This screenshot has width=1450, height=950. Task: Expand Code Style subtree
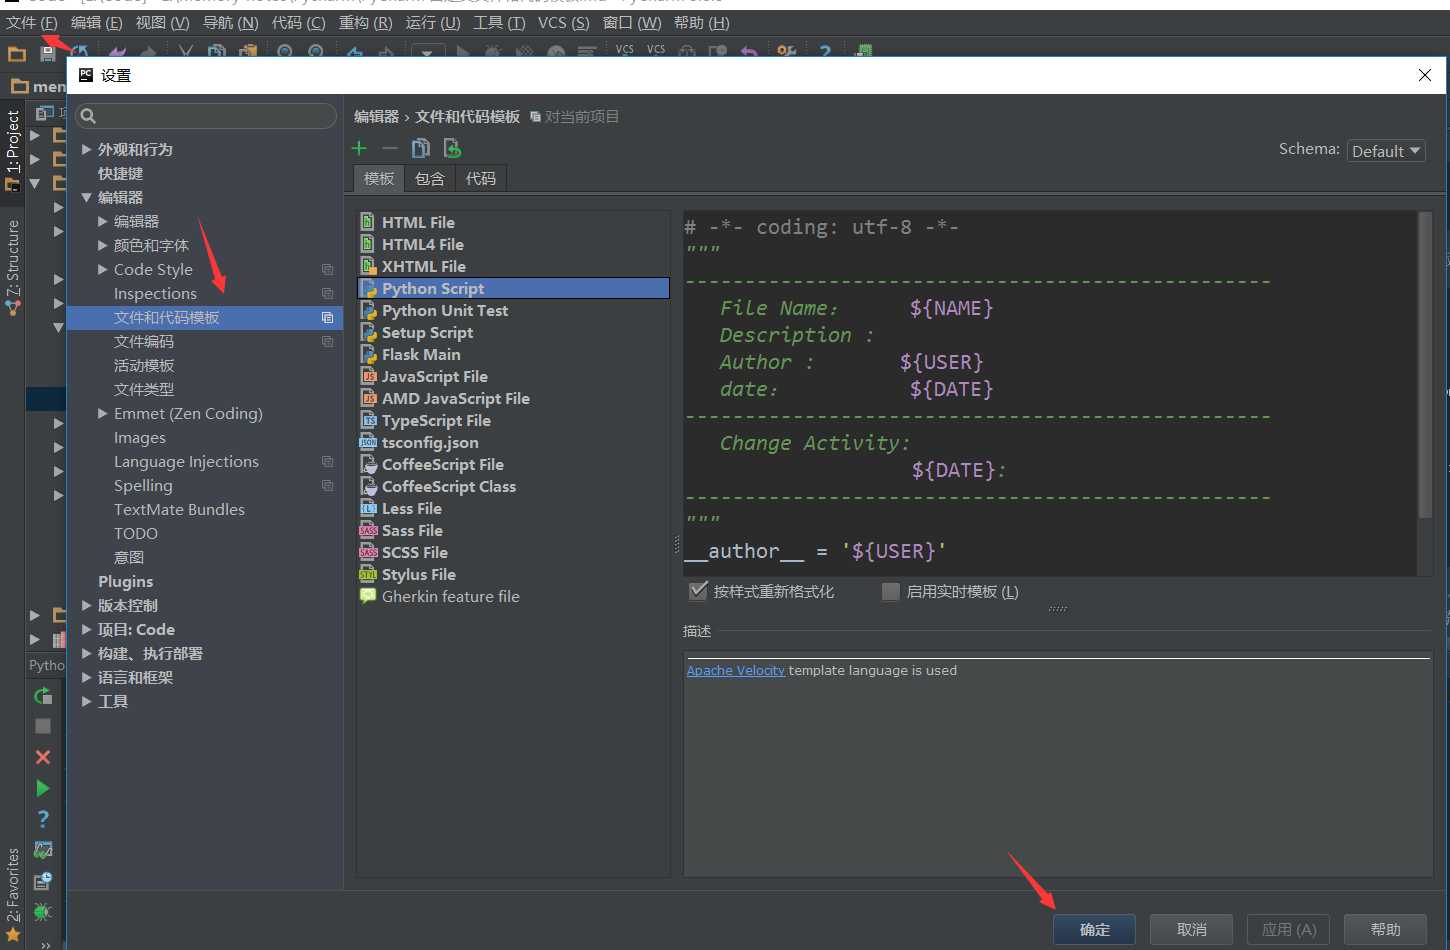pyautogui.click(x=103, y=269)
